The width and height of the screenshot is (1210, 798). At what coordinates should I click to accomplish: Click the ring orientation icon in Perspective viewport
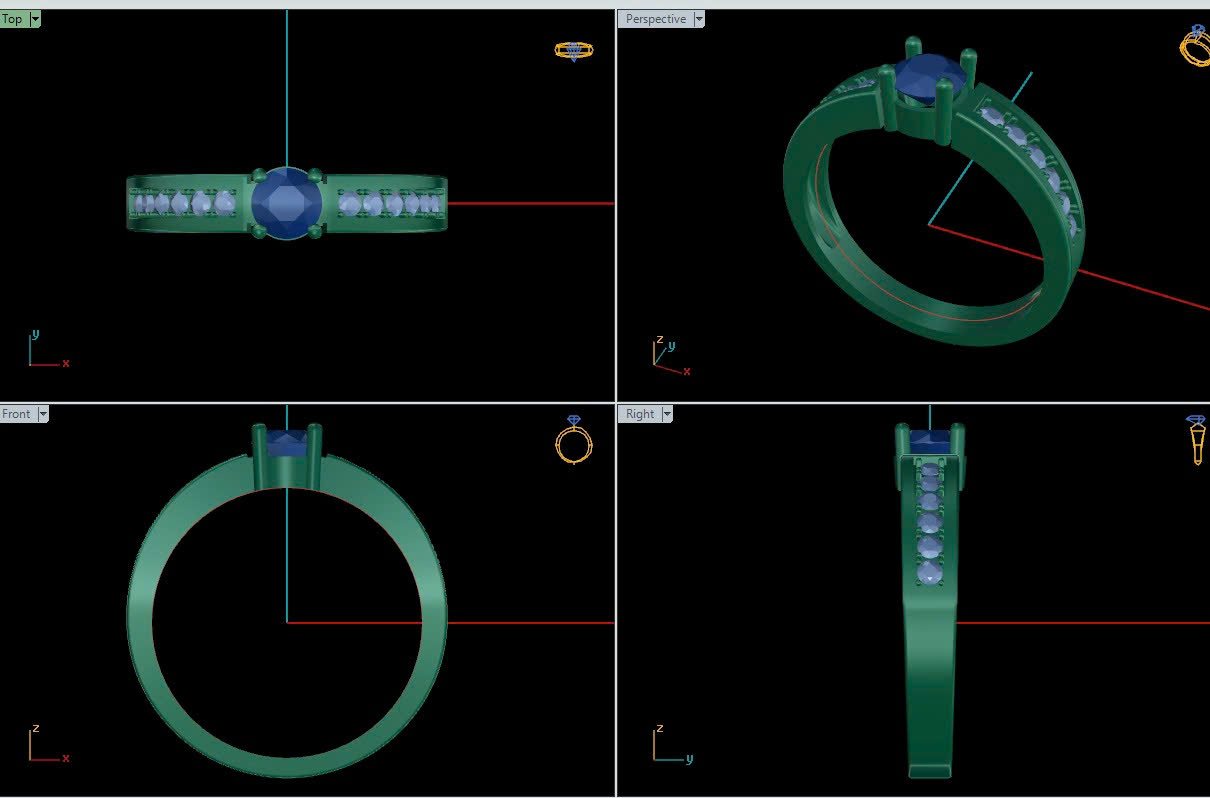[x=1195, y=46]
